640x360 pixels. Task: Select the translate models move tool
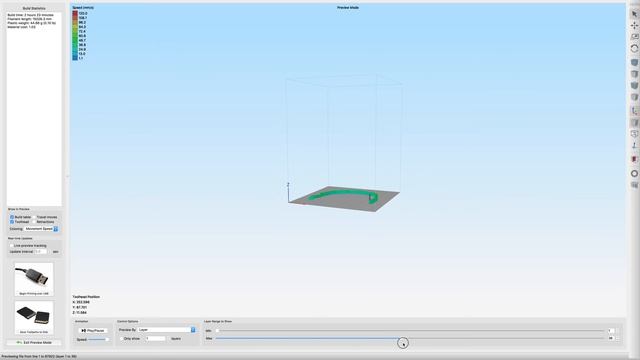click(x=634, y=26)
